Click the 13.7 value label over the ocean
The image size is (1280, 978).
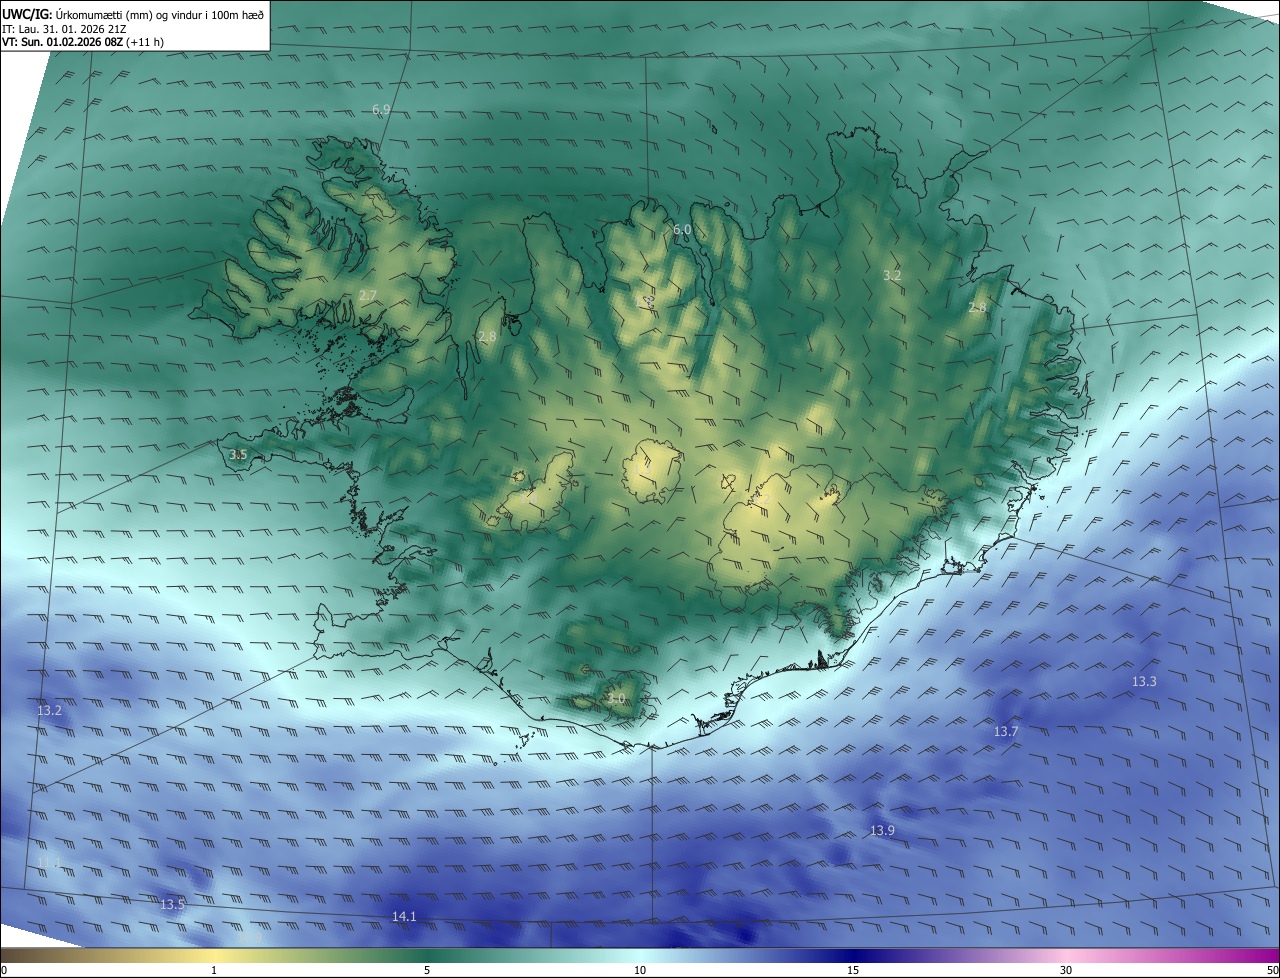pyautogui.click(x=1006, y=732)
